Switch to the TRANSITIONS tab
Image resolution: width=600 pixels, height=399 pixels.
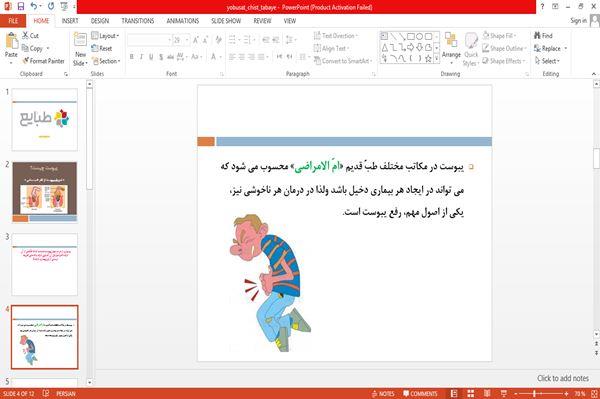click(x=138, y=21)
